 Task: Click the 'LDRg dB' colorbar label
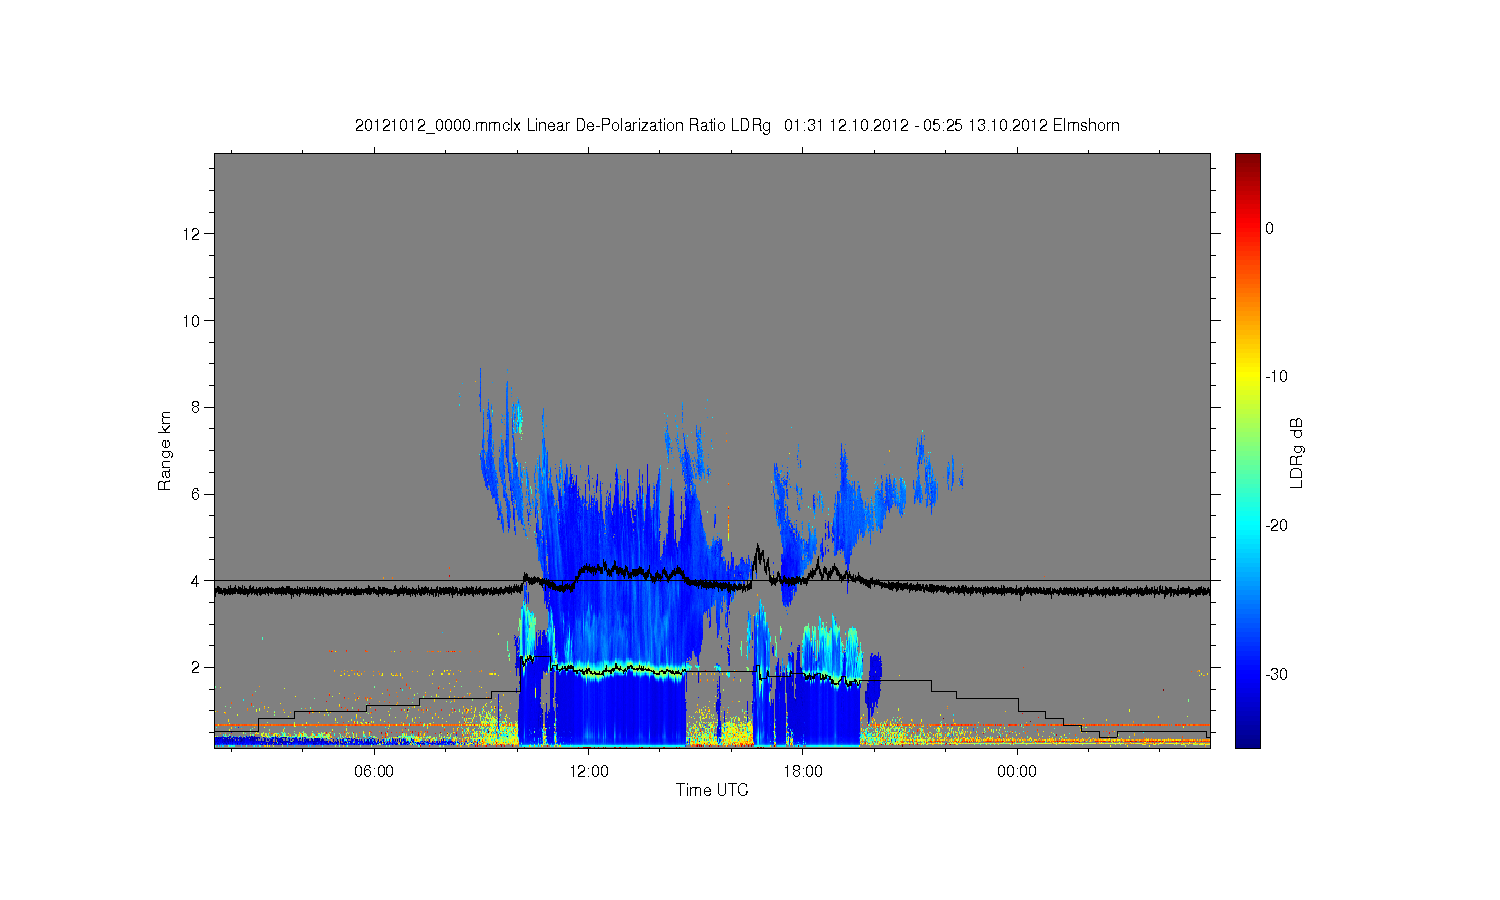click(1297, 452)
